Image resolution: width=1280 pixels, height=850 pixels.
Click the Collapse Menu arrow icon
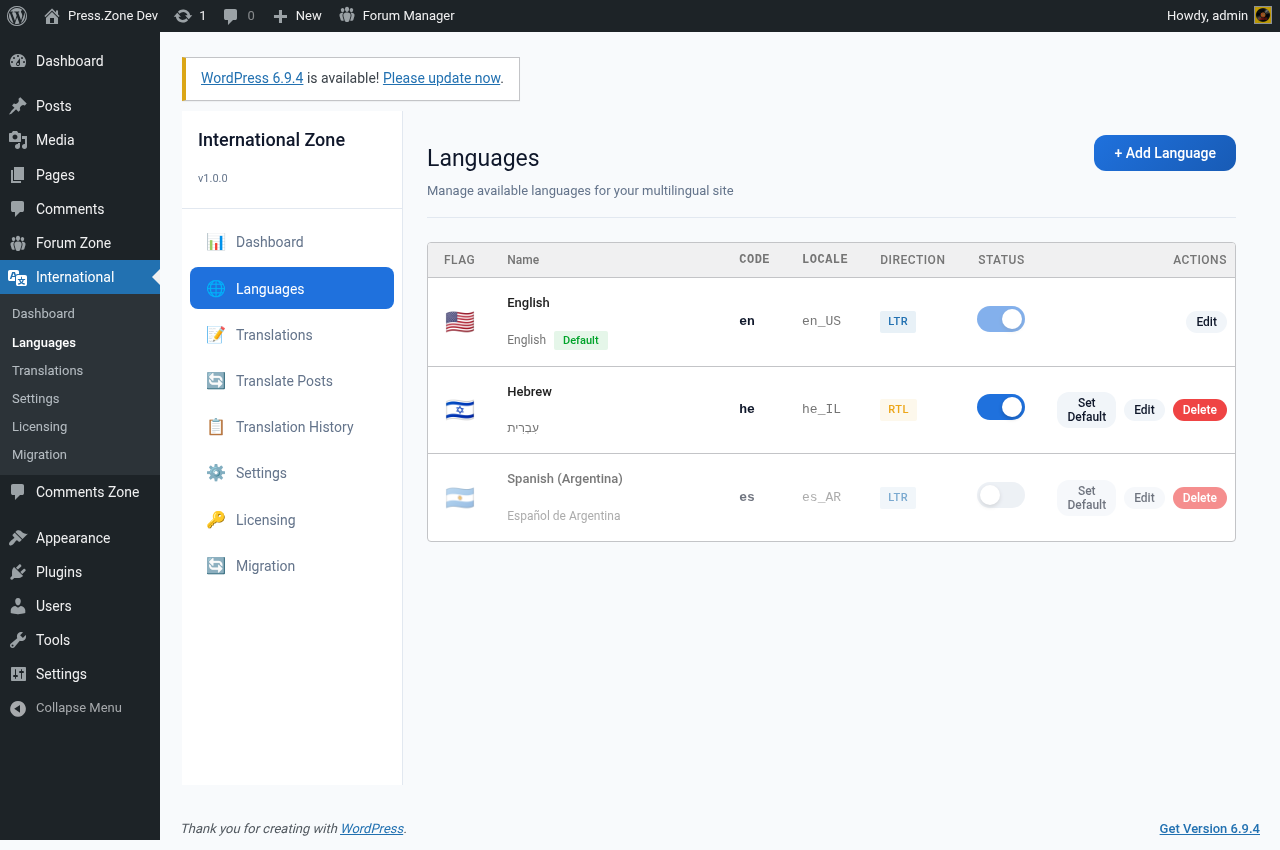coord(18,708)
